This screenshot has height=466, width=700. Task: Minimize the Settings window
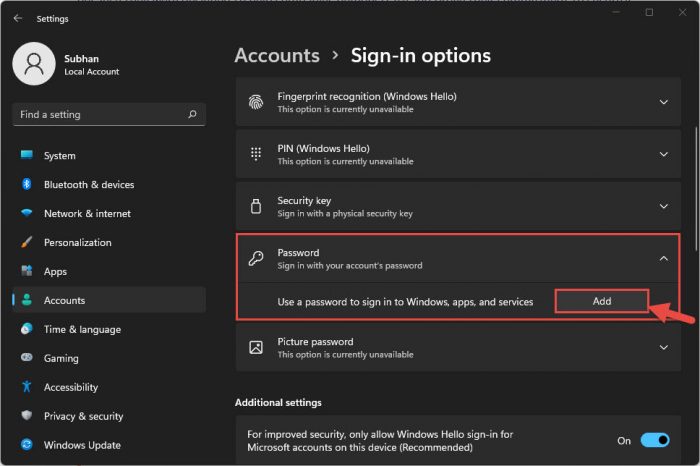click(616, 12)
